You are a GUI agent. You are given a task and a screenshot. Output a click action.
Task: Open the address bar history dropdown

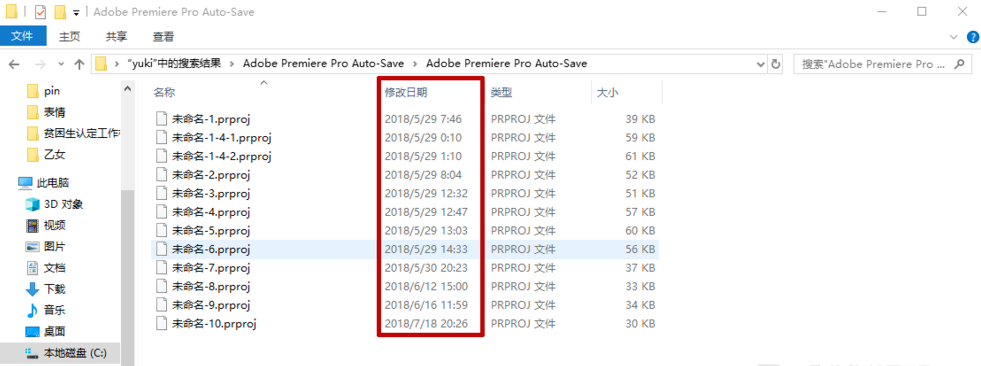pyautogui.click(x=761, y=64)
